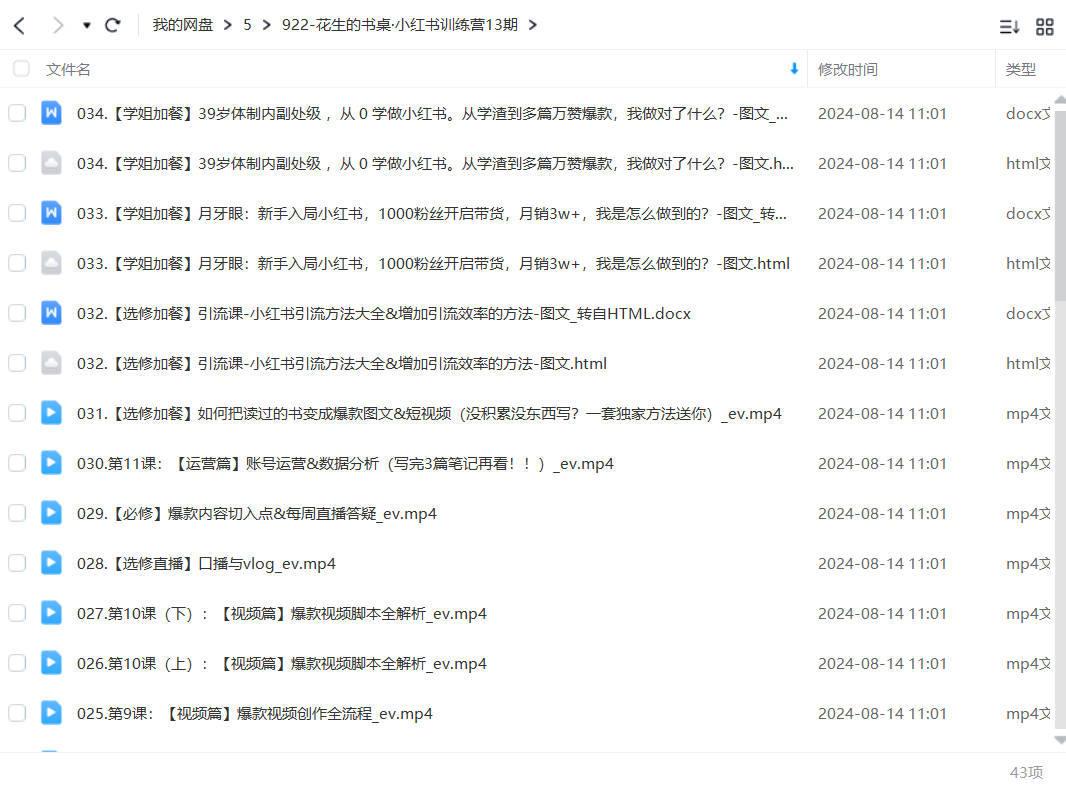Sort by 类型 column header

tap(1020, 69)
